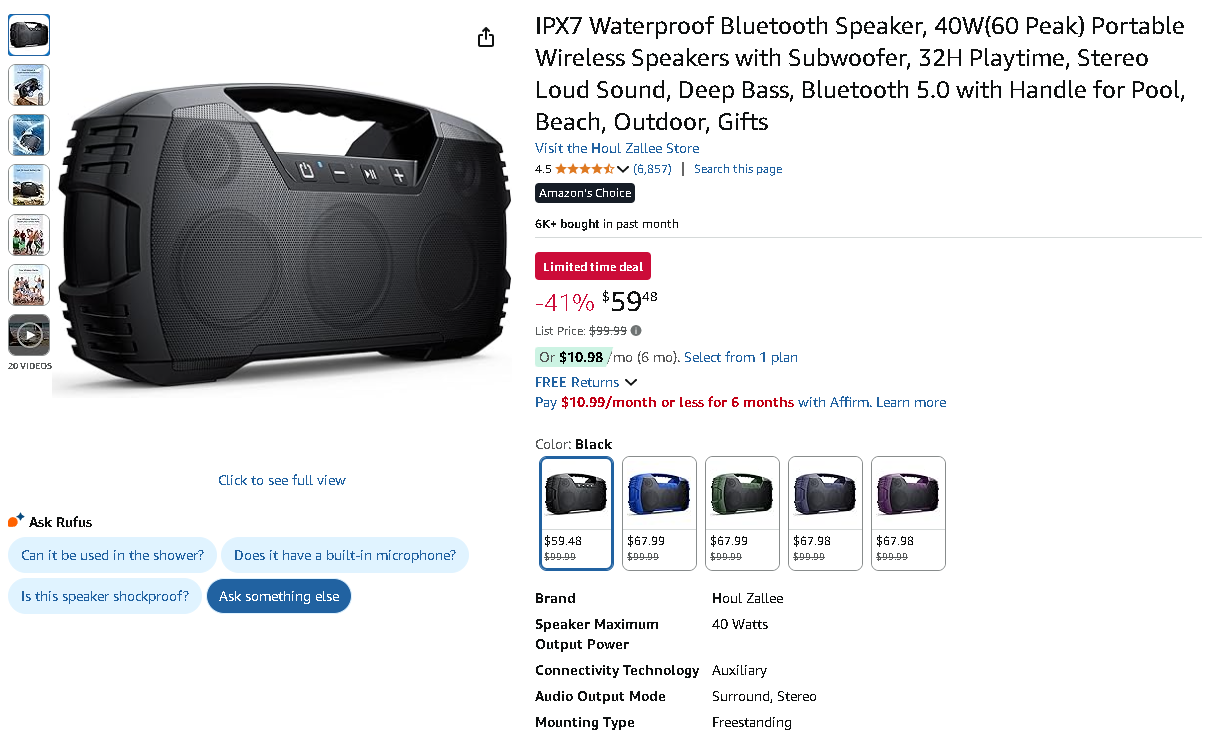The width and height of the screenshot is (1208, 735).
Task: Click Affirm "Learn more" link
Action: [911, 402]
